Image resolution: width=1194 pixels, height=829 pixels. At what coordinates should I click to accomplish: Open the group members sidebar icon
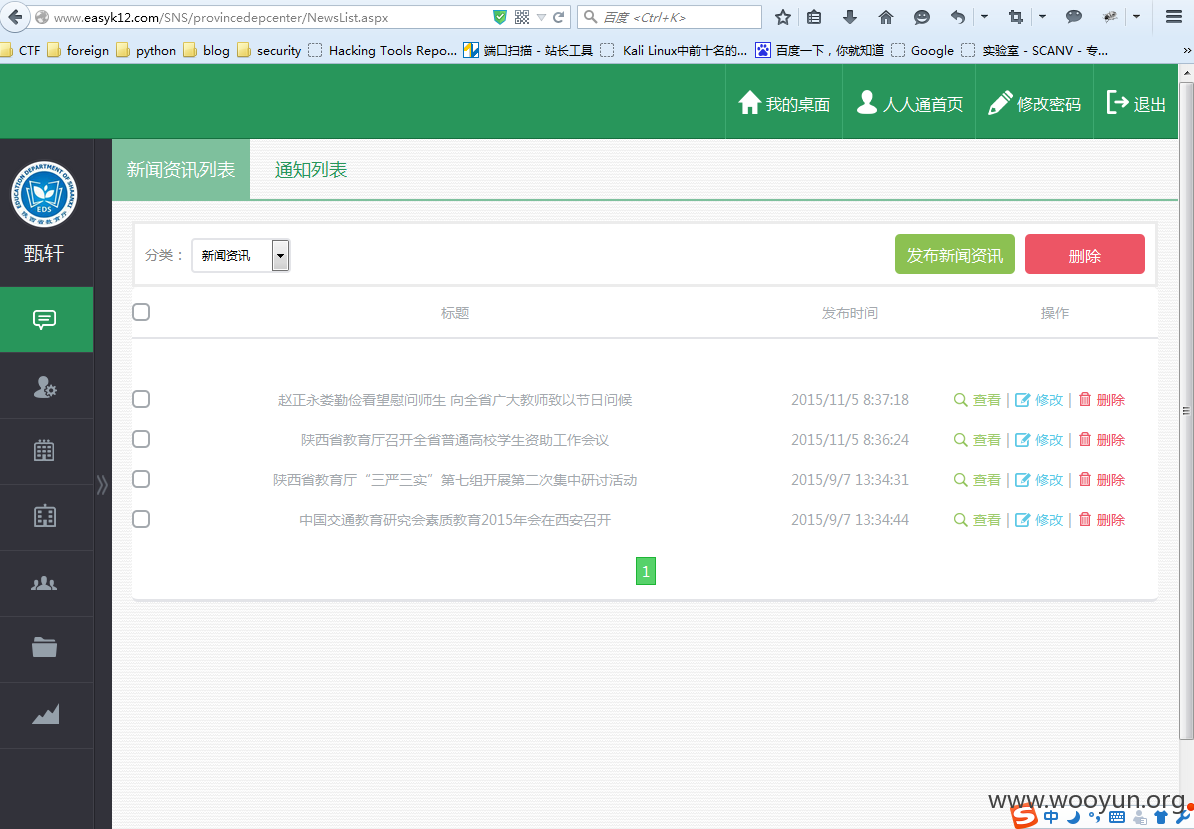44,583
